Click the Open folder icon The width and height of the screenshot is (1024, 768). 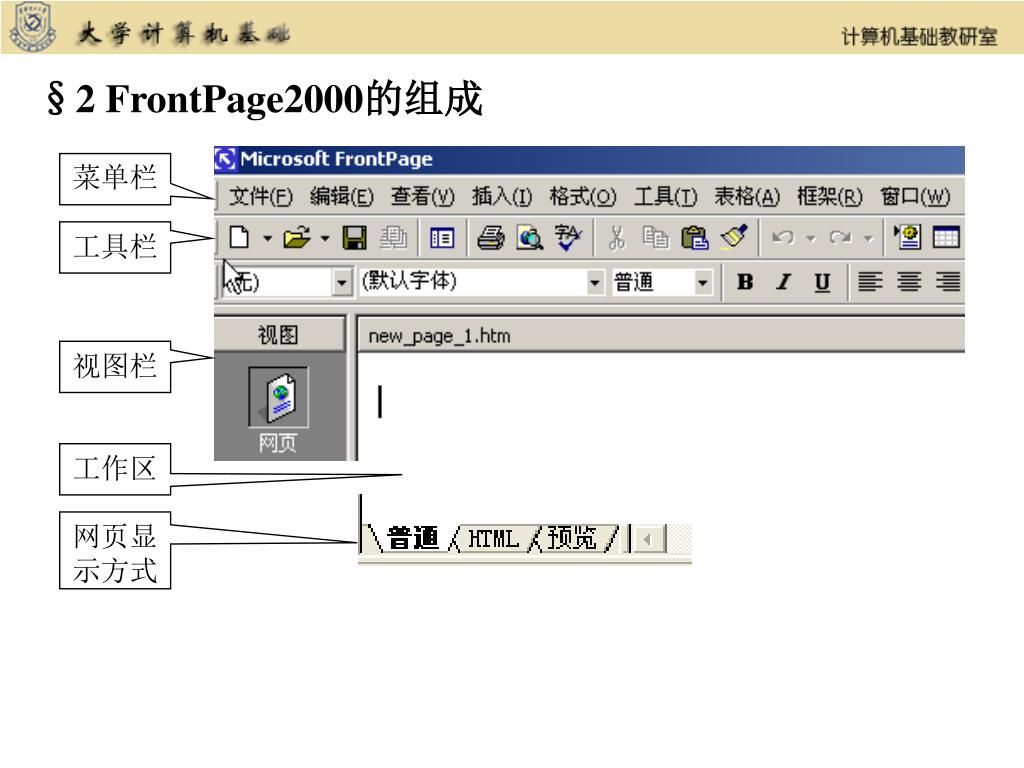point(297,238)
